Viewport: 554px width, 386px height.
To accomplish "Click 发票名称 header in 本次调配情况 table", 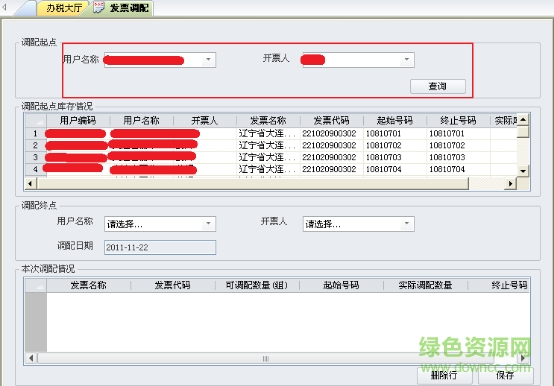I will [x=88, y=285].
